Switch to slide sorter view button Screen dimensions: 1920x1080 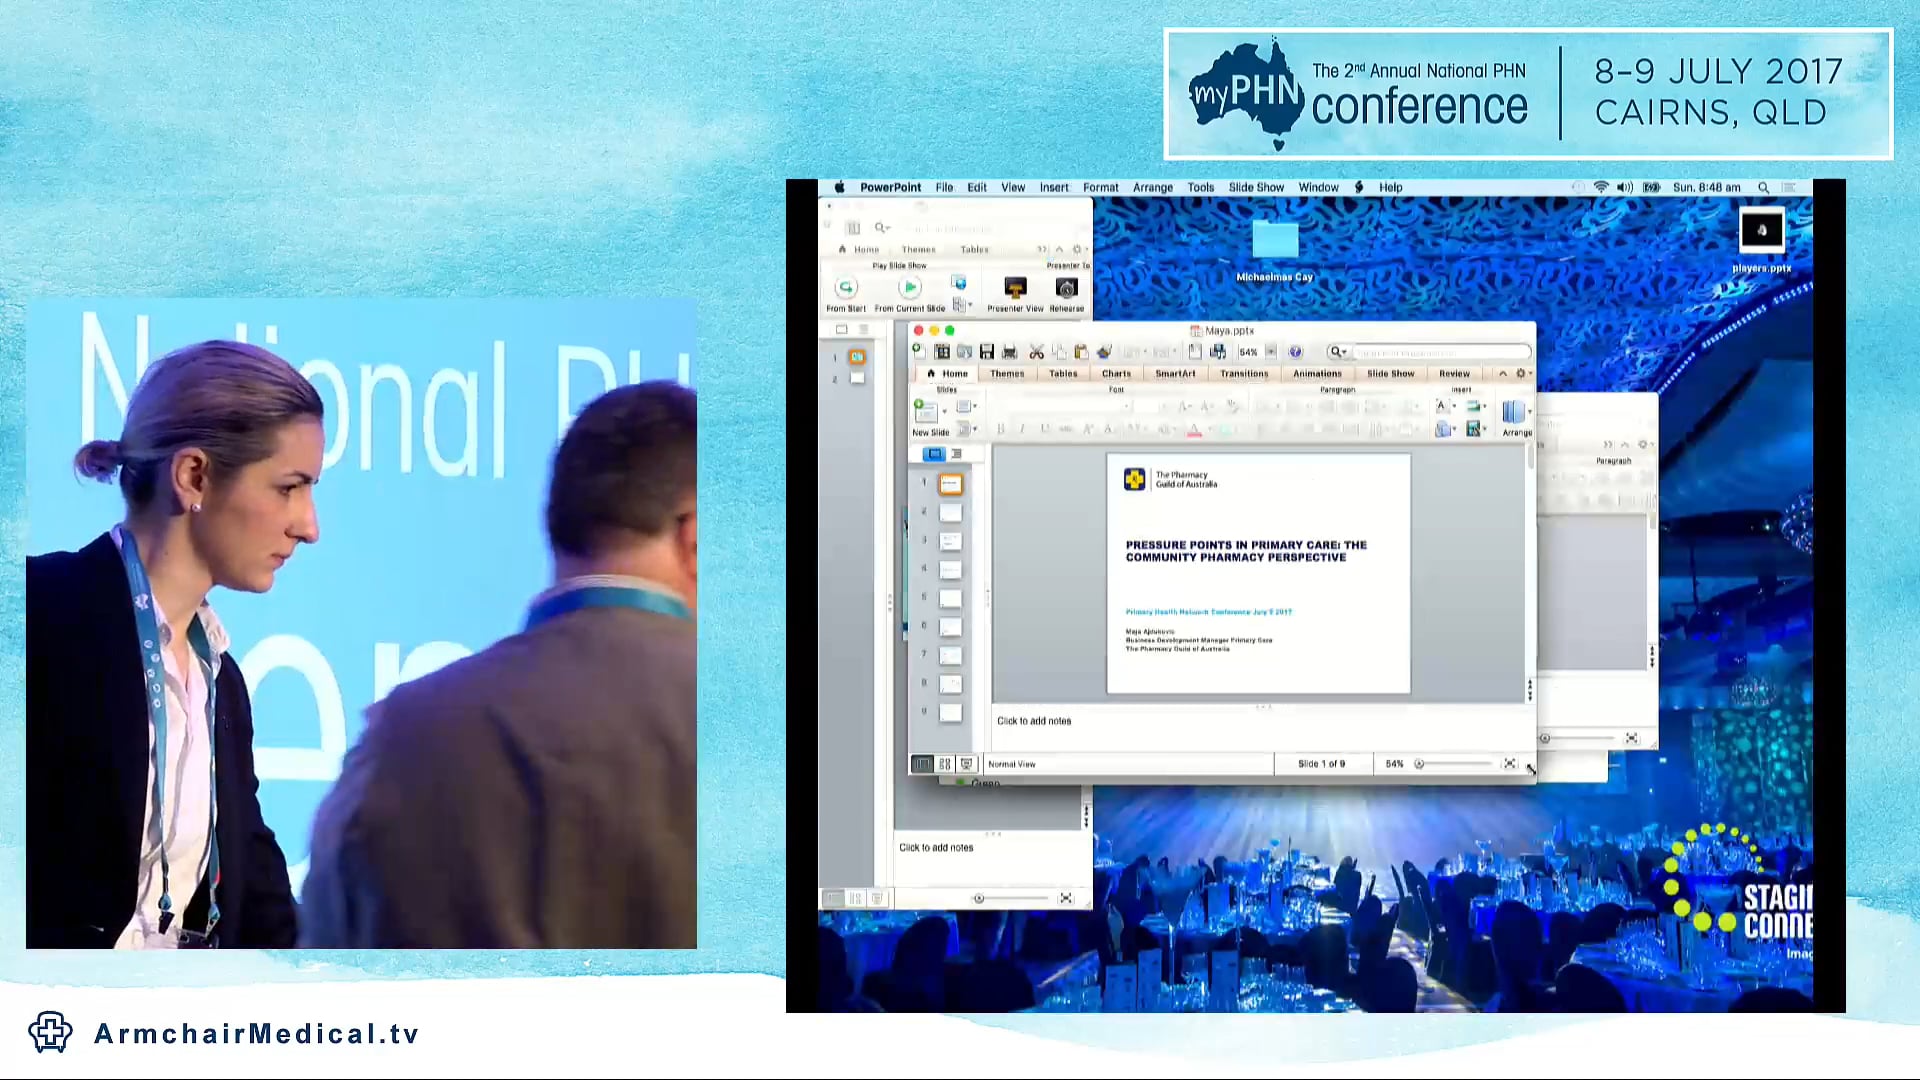(944, 764)
